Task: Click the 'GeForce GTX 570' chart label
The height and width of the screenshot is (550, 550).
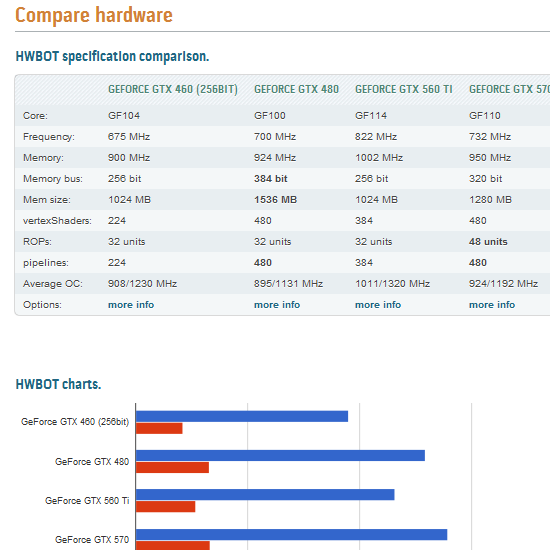Action: point(92,539)
